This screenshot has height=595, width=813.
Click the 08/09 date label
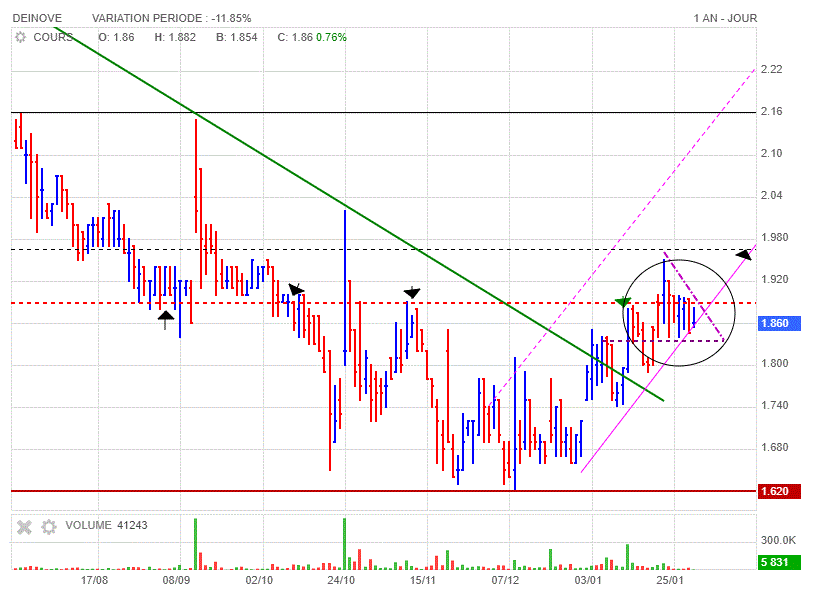coord(176,580)
